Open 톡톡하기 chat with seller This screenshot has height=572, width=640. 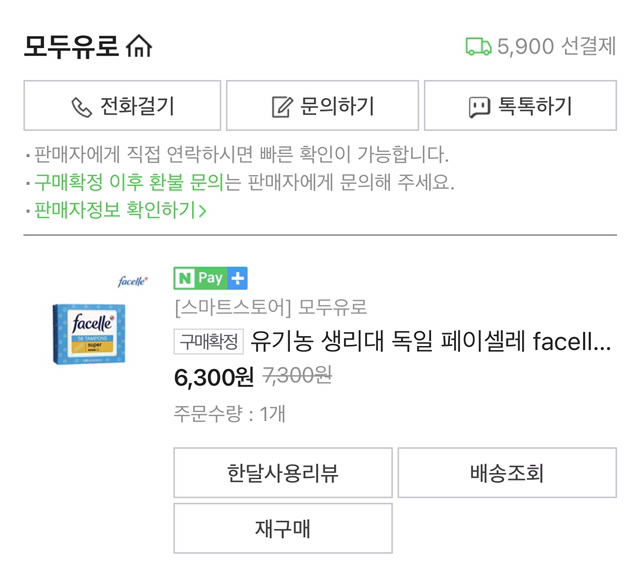pyautogui.click(x=520, y=106)
